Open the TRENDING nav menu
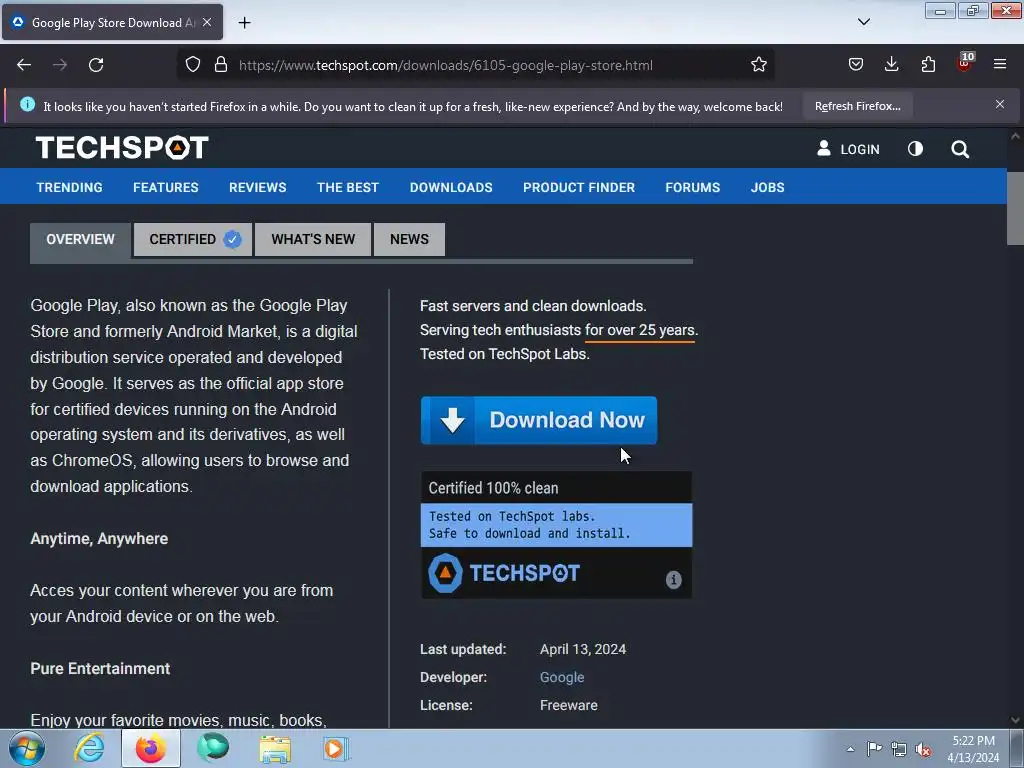Viewport: 1024px width, 768px height. click(x=69, y=187)
